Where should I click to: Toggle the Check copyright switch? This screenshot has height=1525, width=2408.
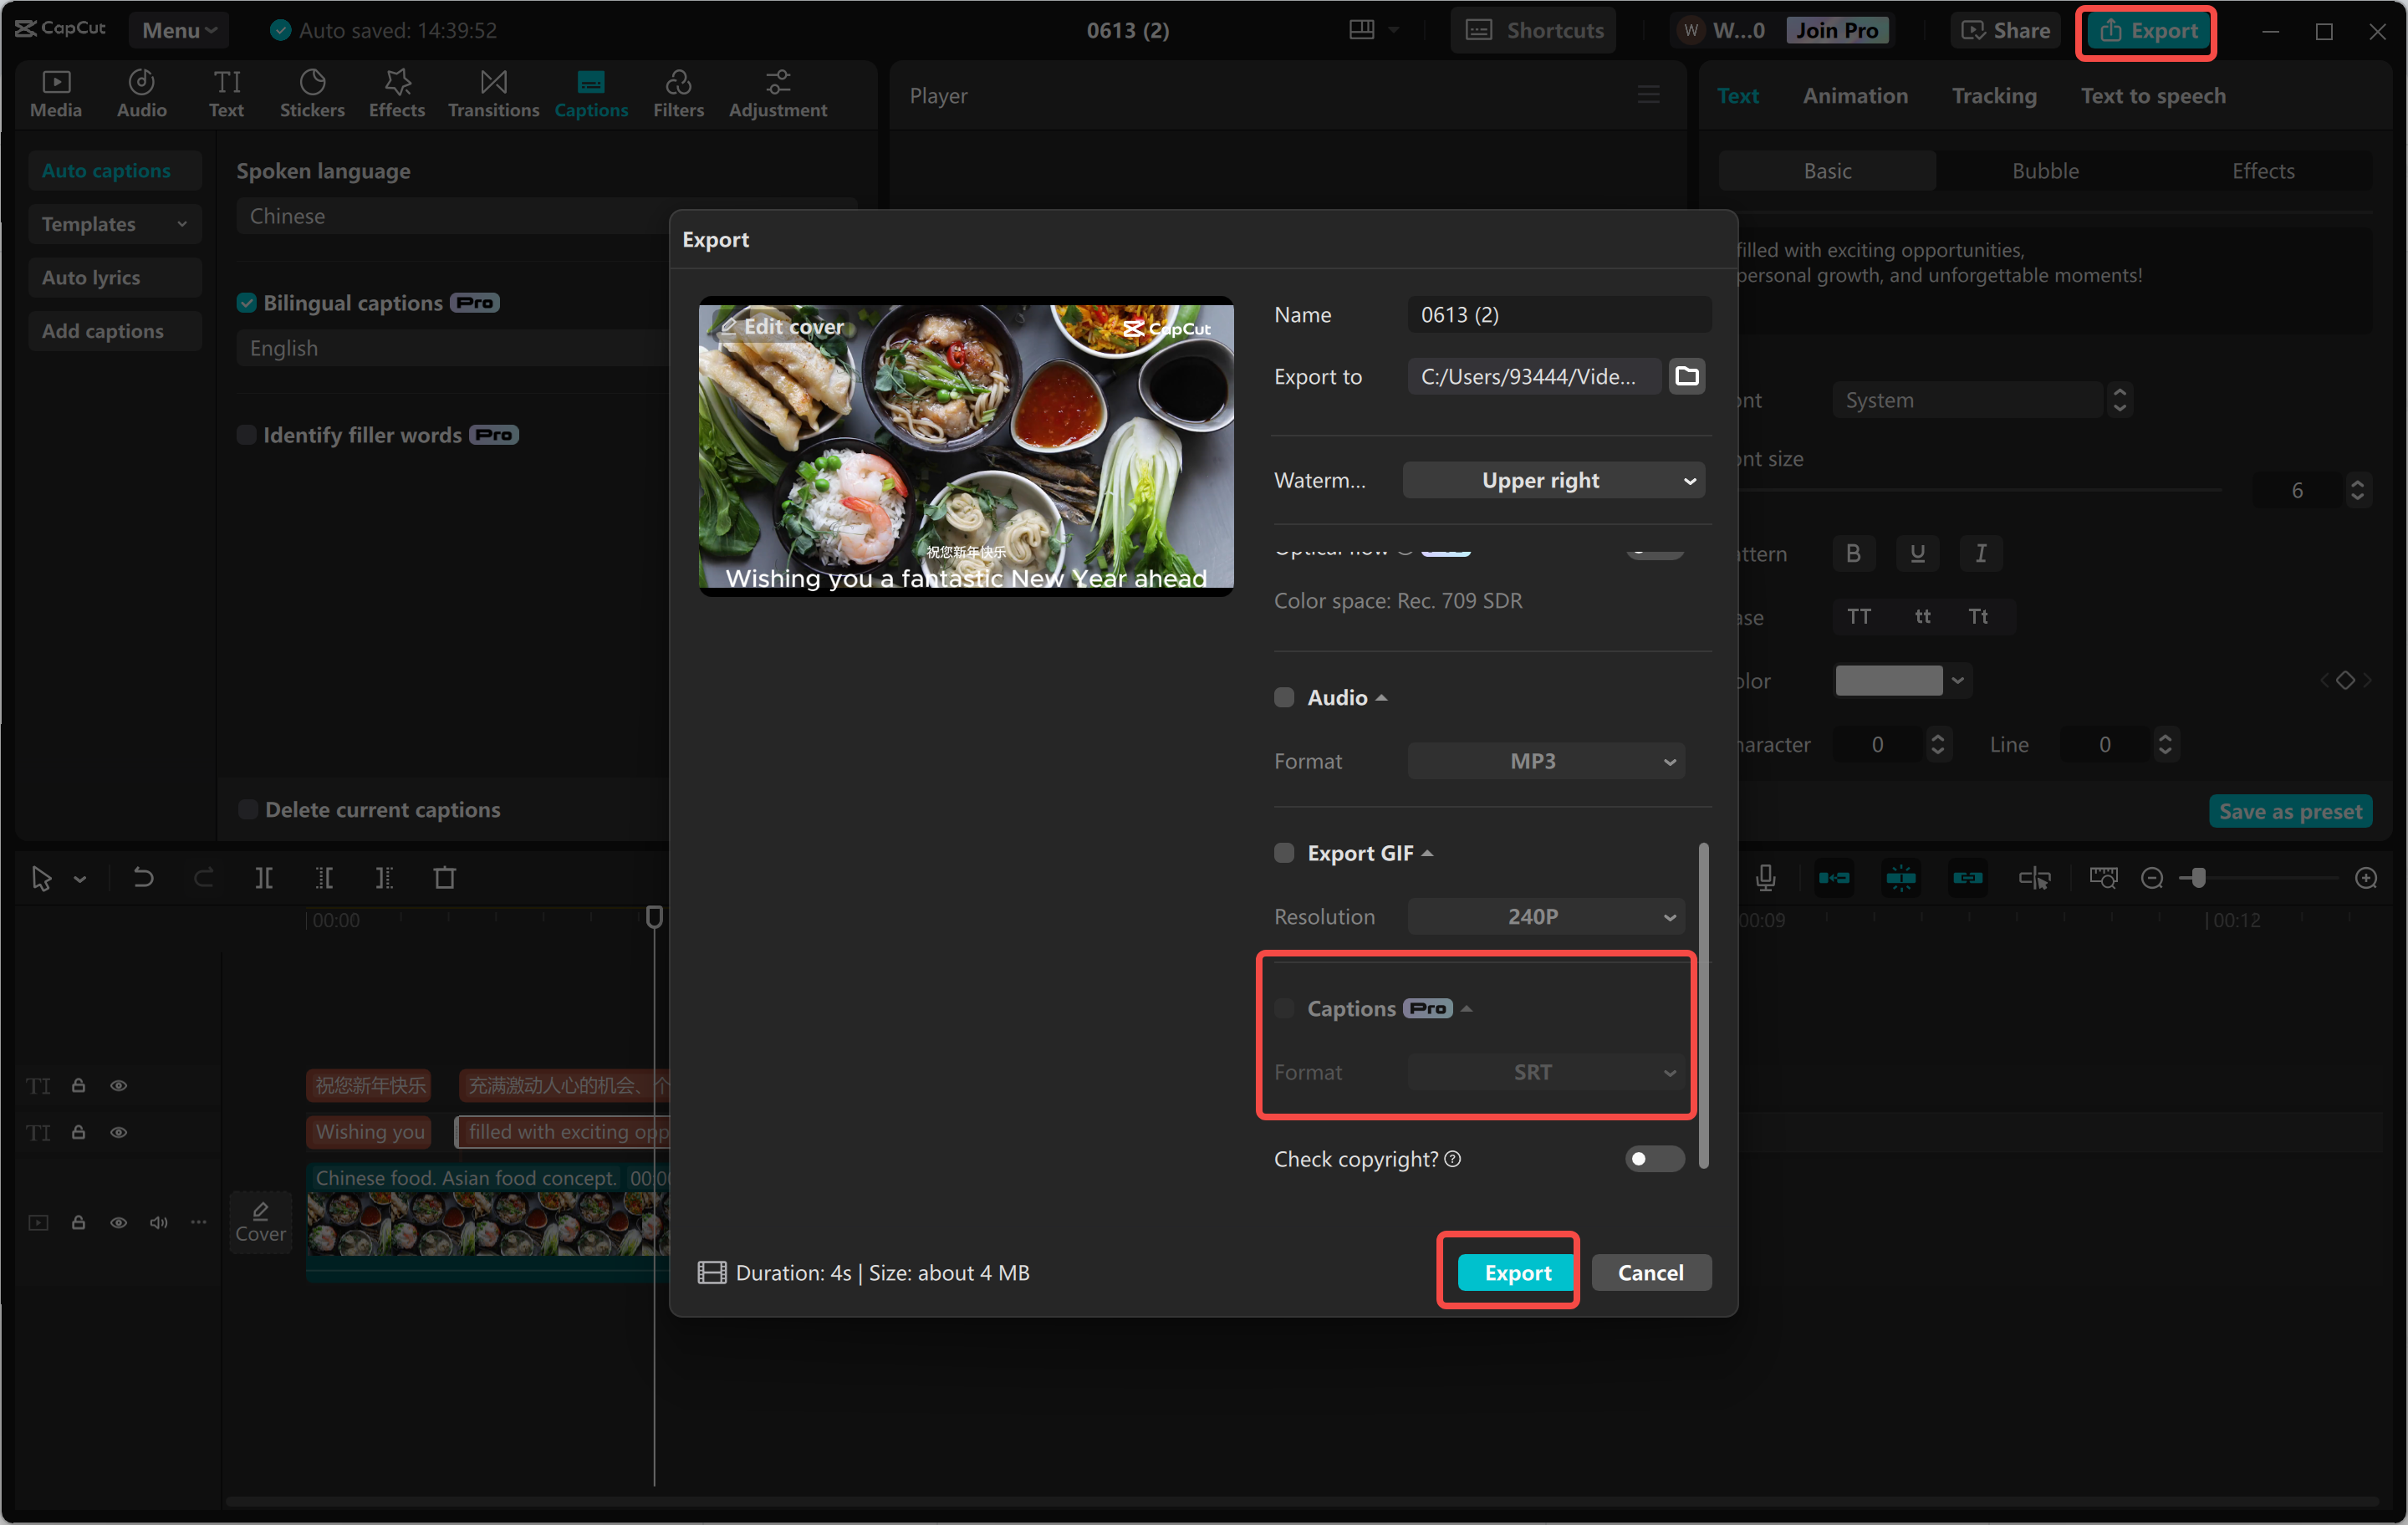1654,1159
